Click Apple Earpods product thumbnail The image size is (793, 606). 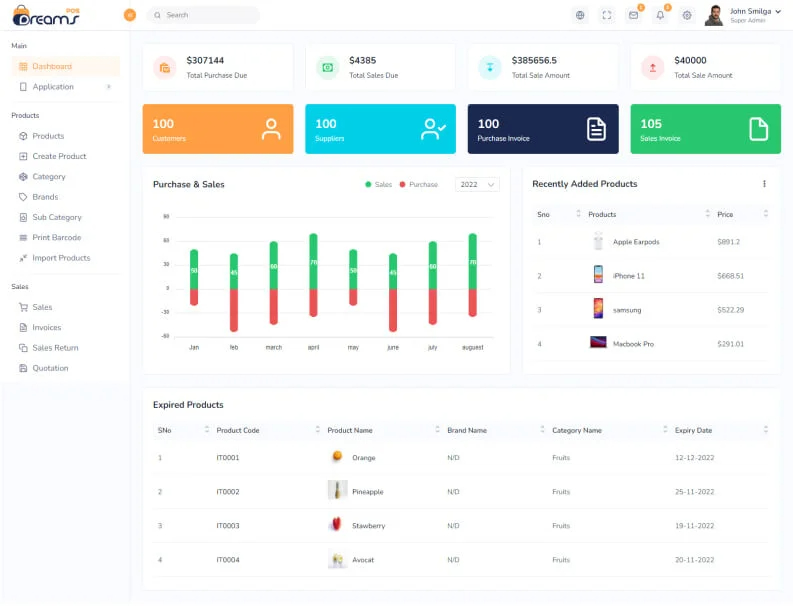[x=598, y=242]
